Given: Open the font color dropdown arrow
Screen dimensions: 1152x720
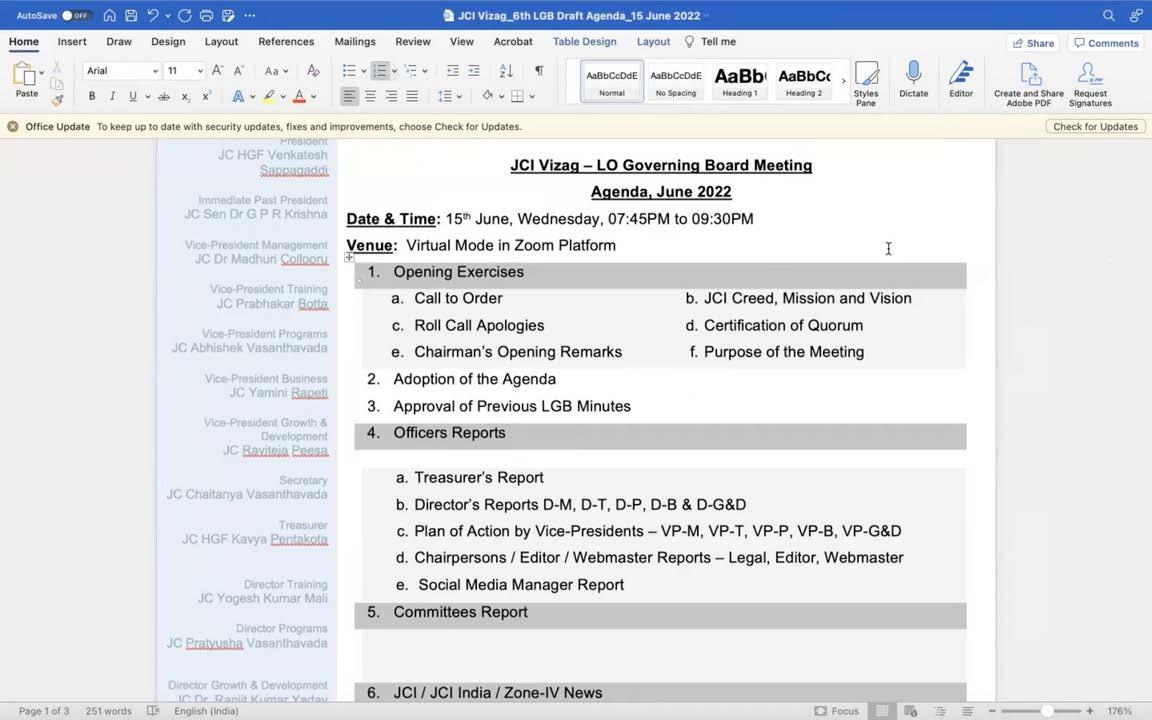Looking at the screenshot, I should click(x=314, y=96).
